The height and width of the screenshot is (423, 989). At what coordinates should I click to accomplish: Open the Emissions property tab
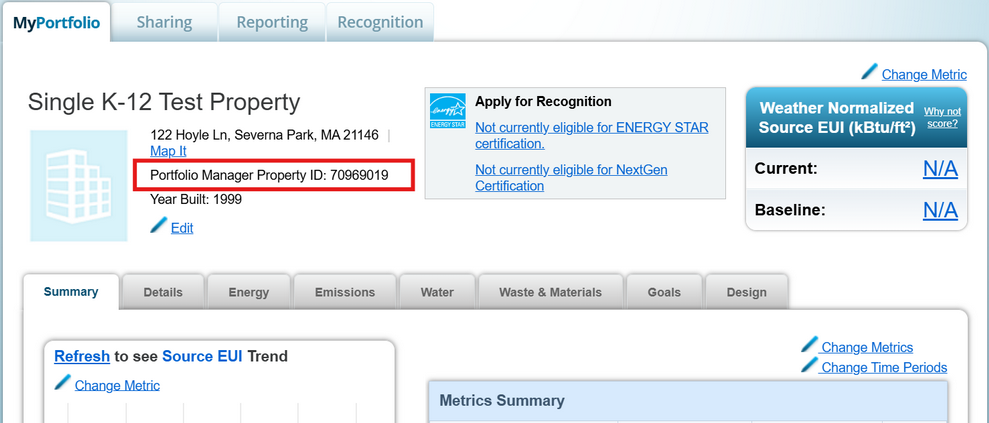pyautogui.click(x=345, y=293)
